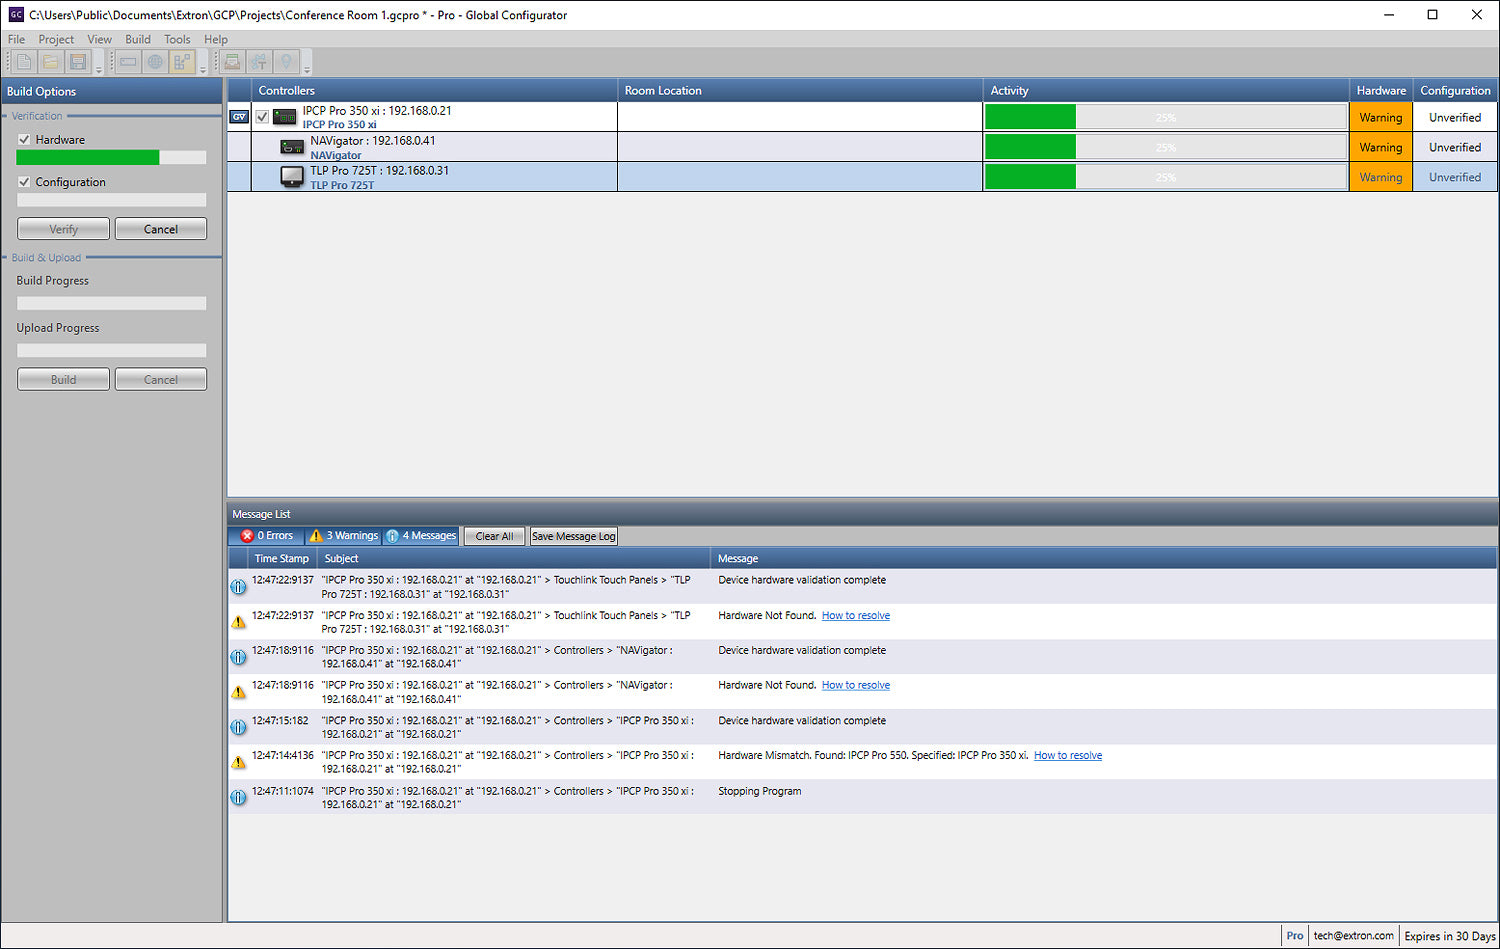Click info icon on Stopping Program row
Image resolution: width=1500 pixels, height=949 pixels.
point(238,797)
